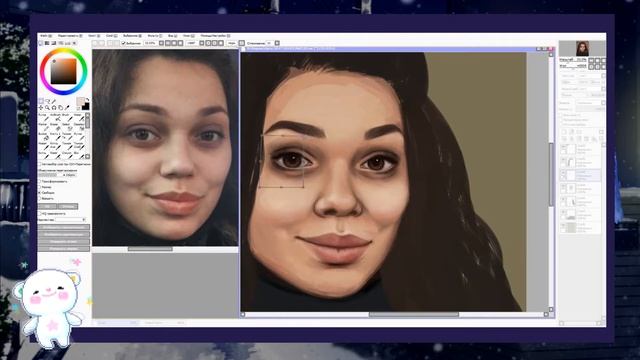
Task: Click the rotate 90 clockwise button
Action: click(64, 248)
